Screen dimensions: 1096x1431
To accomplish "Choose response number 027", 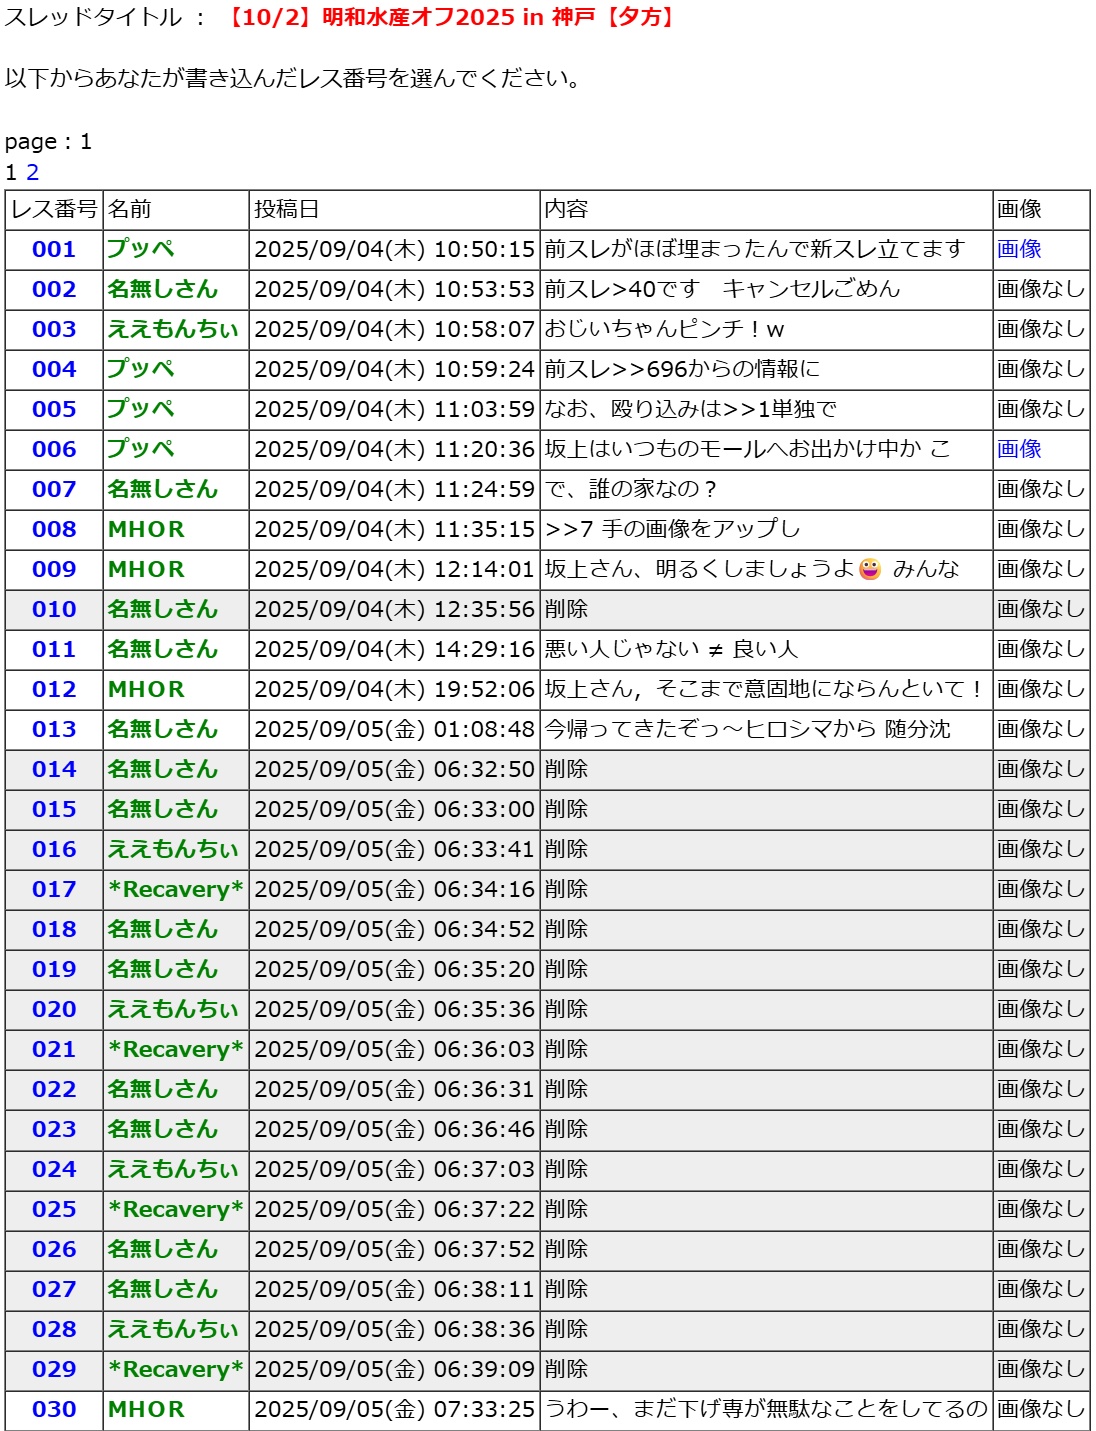I will (54, 1290).
